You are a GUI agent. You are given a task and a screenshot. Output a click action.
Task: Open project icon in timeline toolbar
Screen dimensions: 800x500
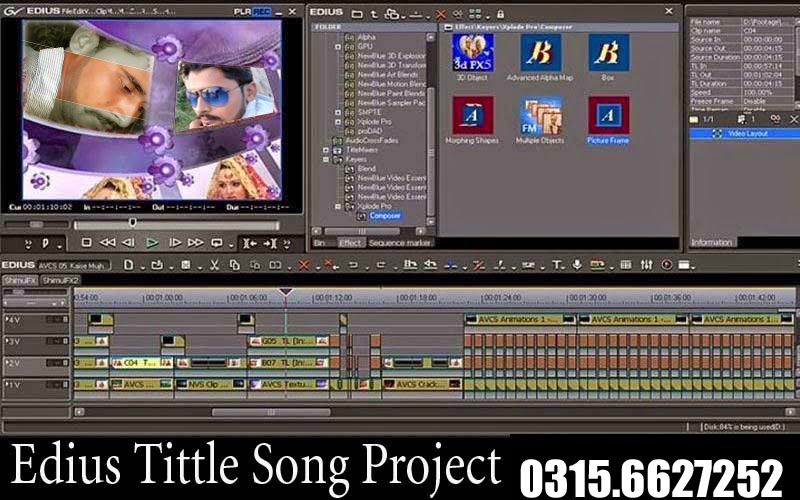click(x=157, y=265)
